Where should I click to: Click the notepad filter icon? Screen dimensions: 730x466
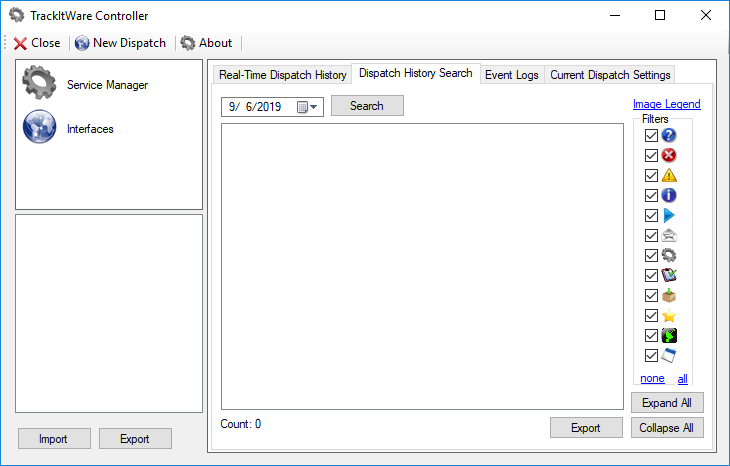pos(669,356)
